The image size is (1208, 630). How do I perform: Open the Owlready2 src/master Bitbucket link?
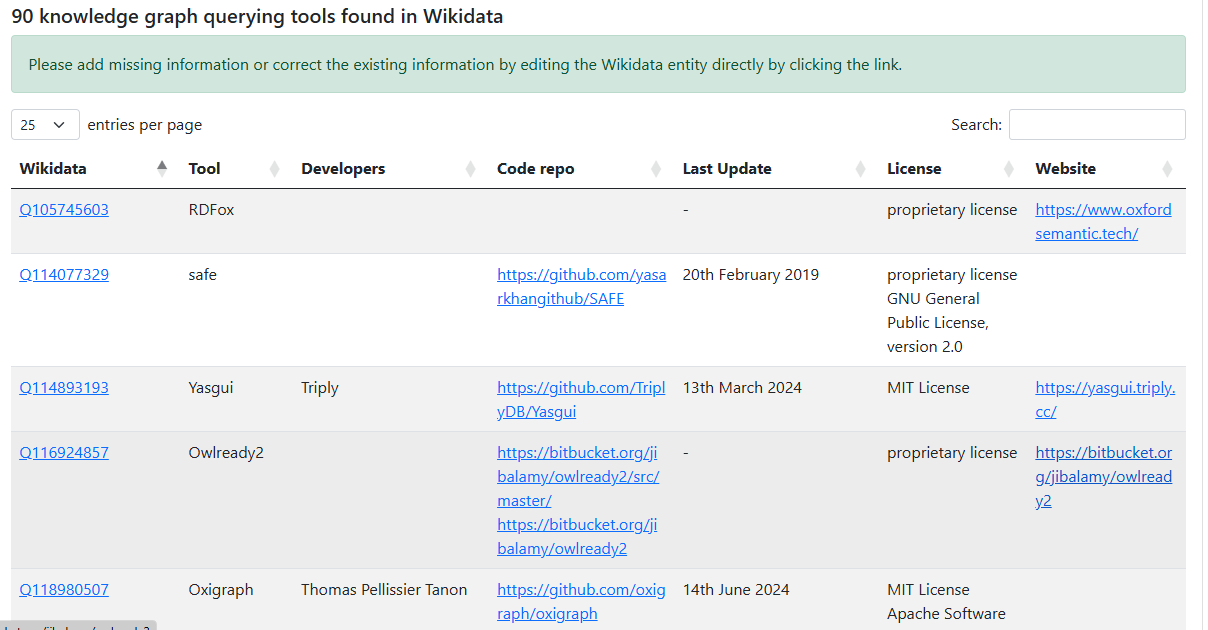pyautogui.click(x=578, y=477)
